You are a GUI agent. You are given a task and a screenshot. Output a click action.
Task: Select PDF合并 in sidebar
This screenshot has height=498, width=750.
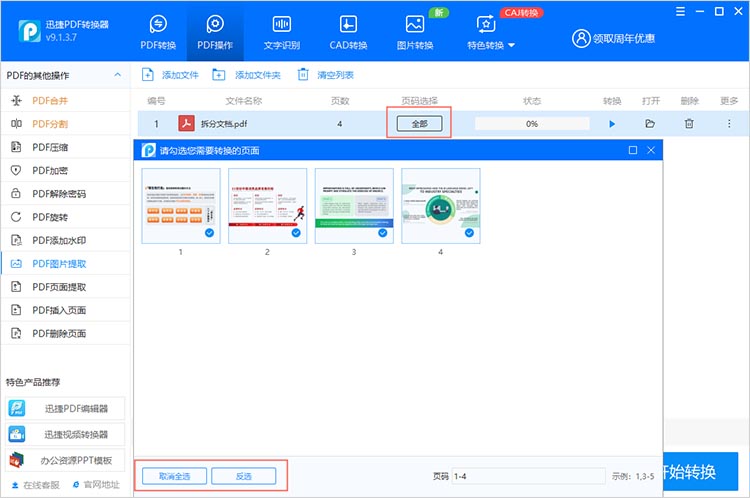[65, 100]
